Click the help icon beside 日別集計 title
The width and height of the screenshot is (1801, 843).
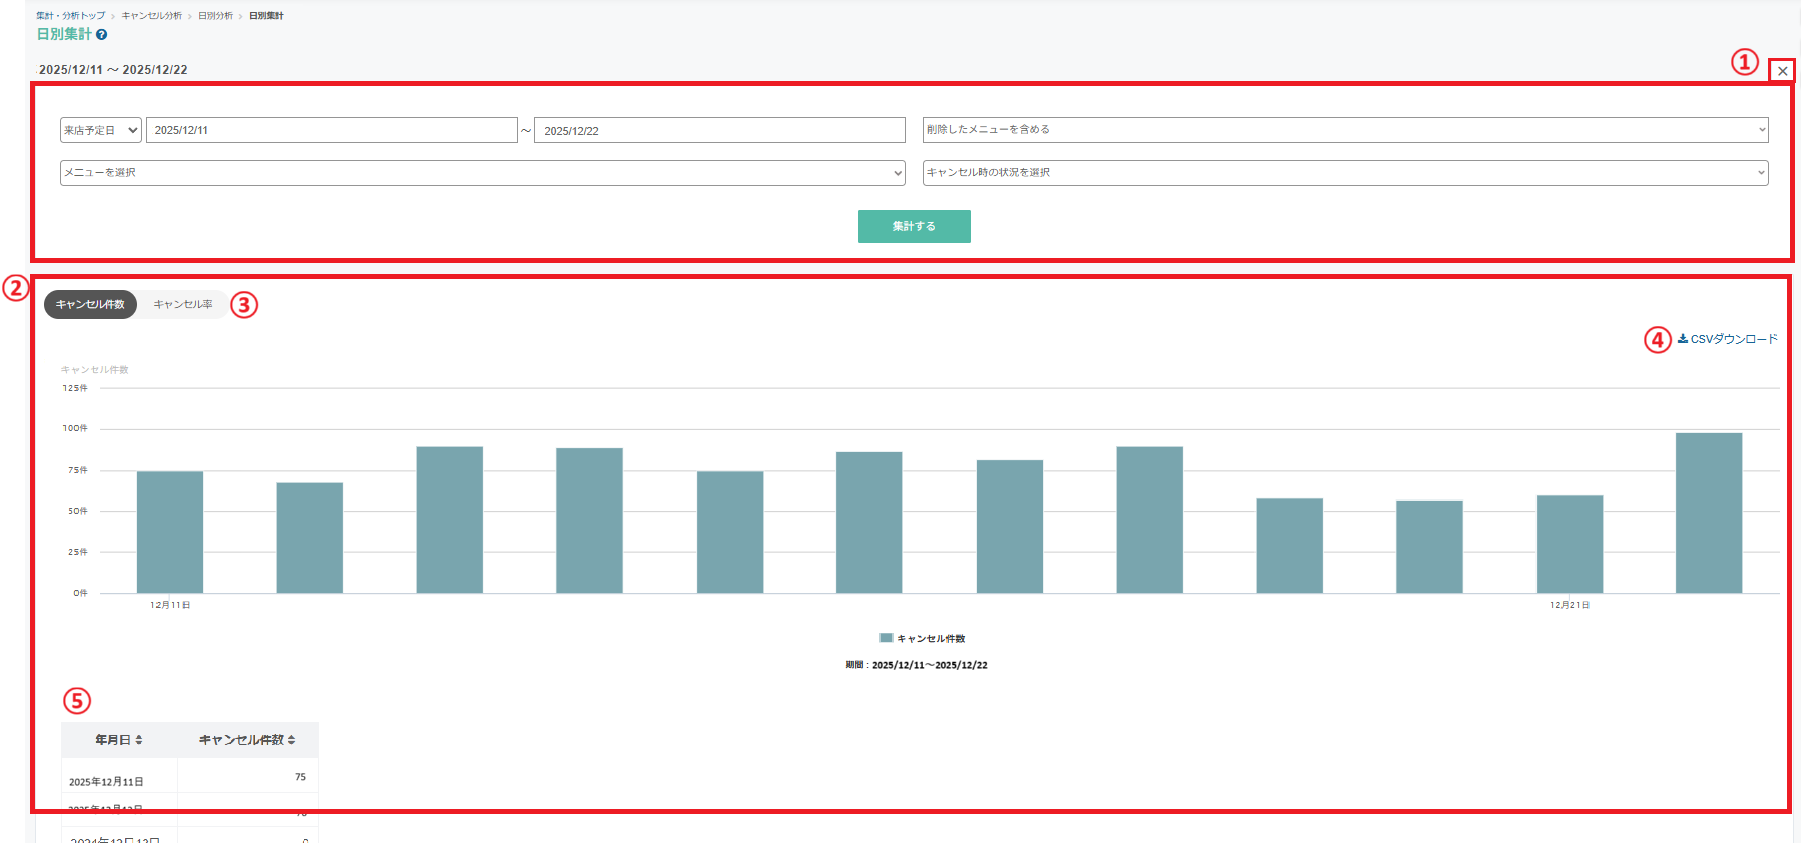[x=101, y=35]
